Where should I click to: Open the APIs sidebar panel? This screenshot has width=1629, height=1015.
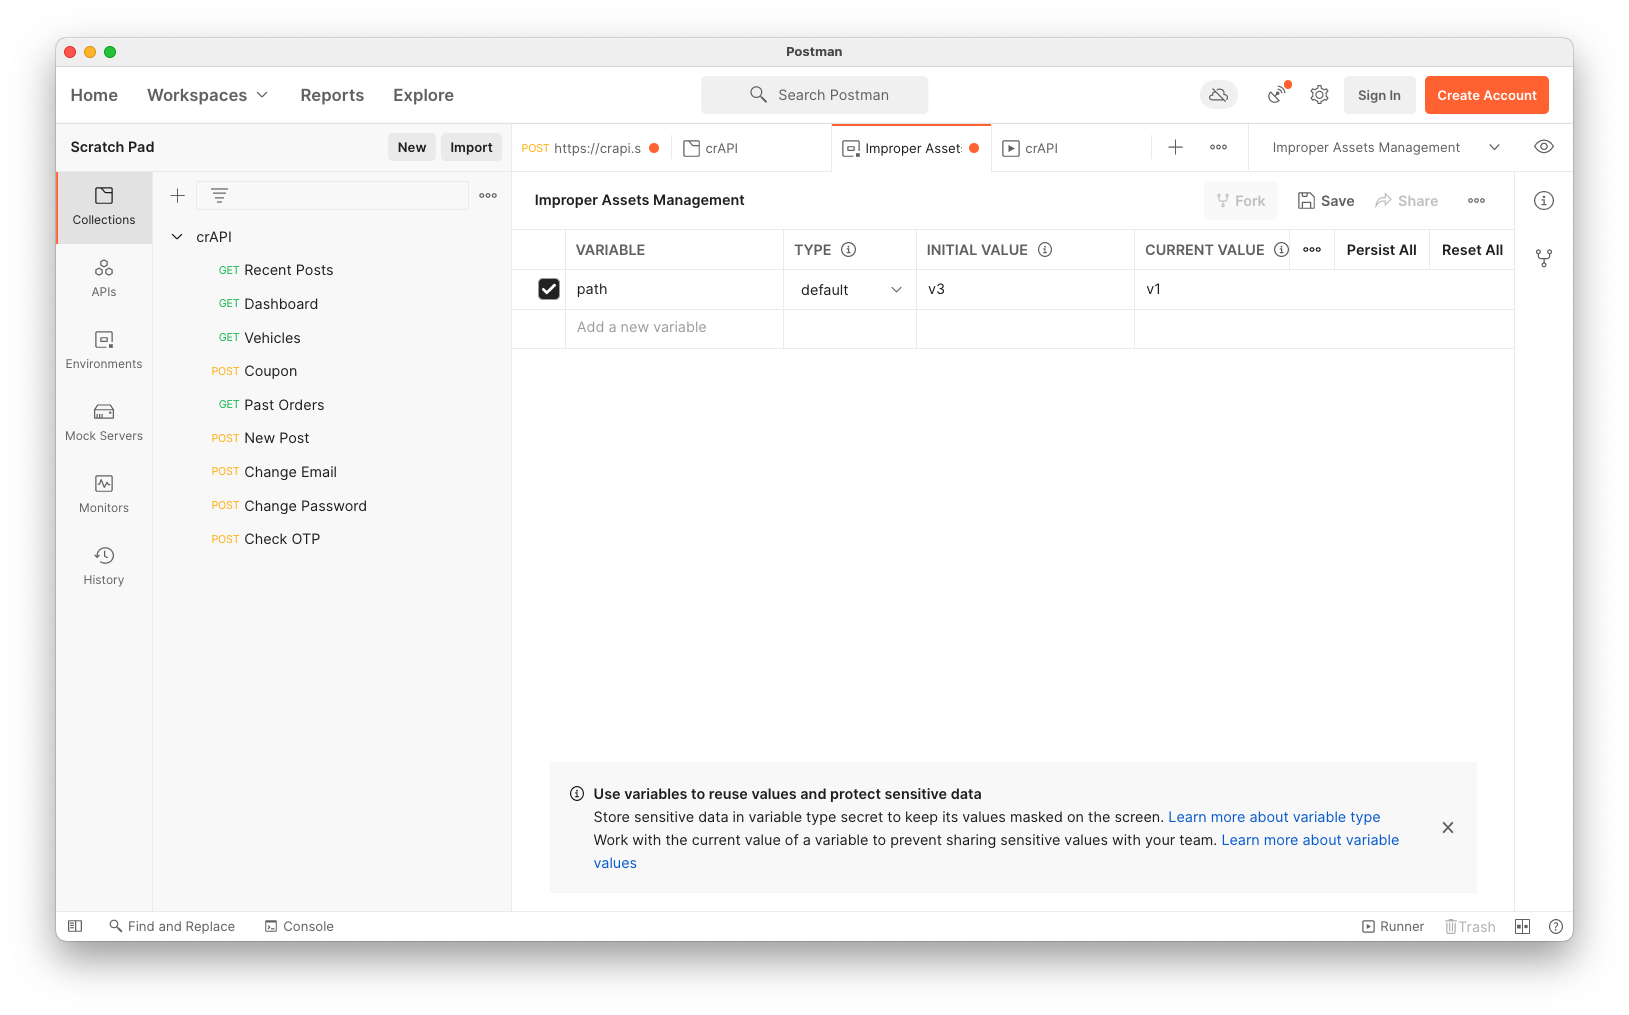104,279
